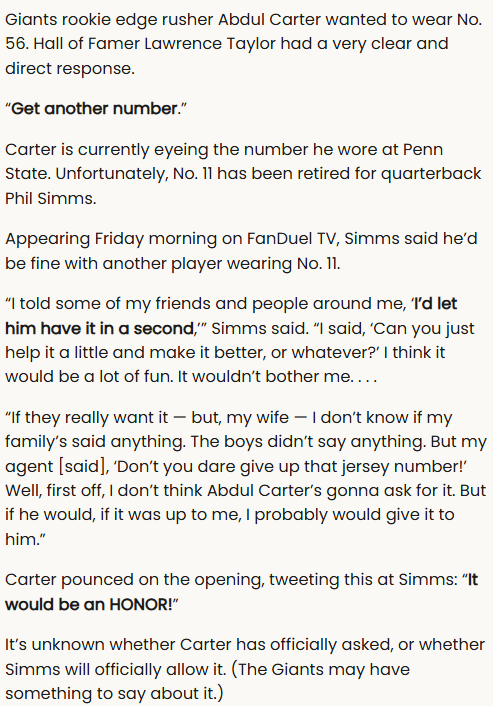493x706 pixels.
Task: Click the parenthetical "The Giants may have something to say"
Action: click(224, 681)
